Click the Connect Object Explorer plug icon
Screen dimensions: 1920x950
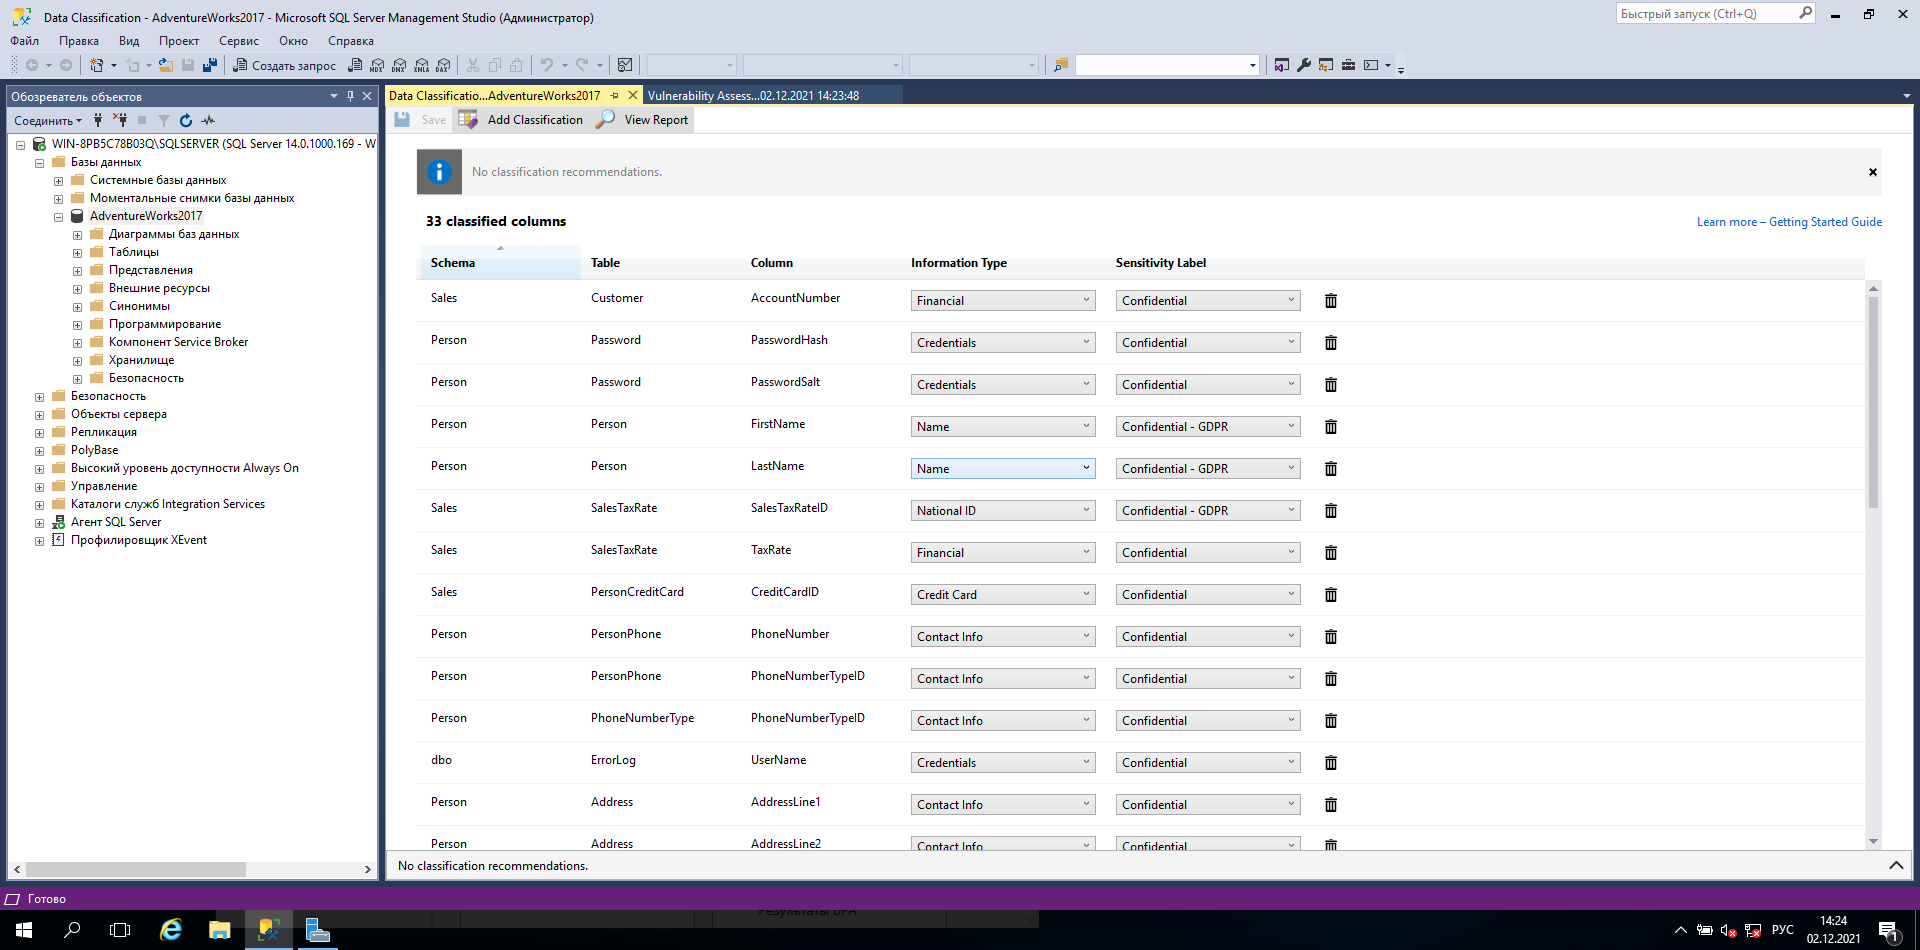[98, 120]
